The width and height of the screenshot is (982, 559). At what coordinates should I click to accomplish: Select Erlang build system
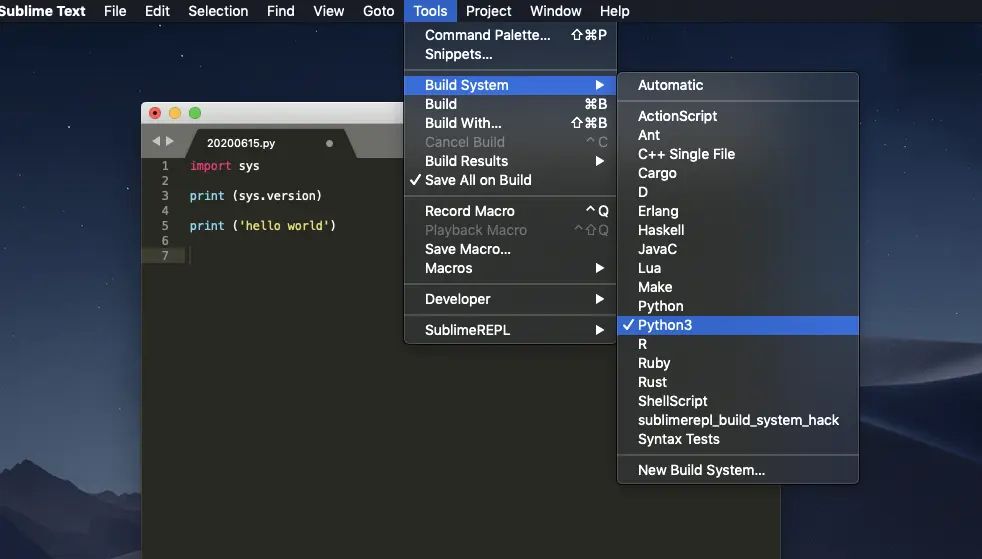(738, 211)
